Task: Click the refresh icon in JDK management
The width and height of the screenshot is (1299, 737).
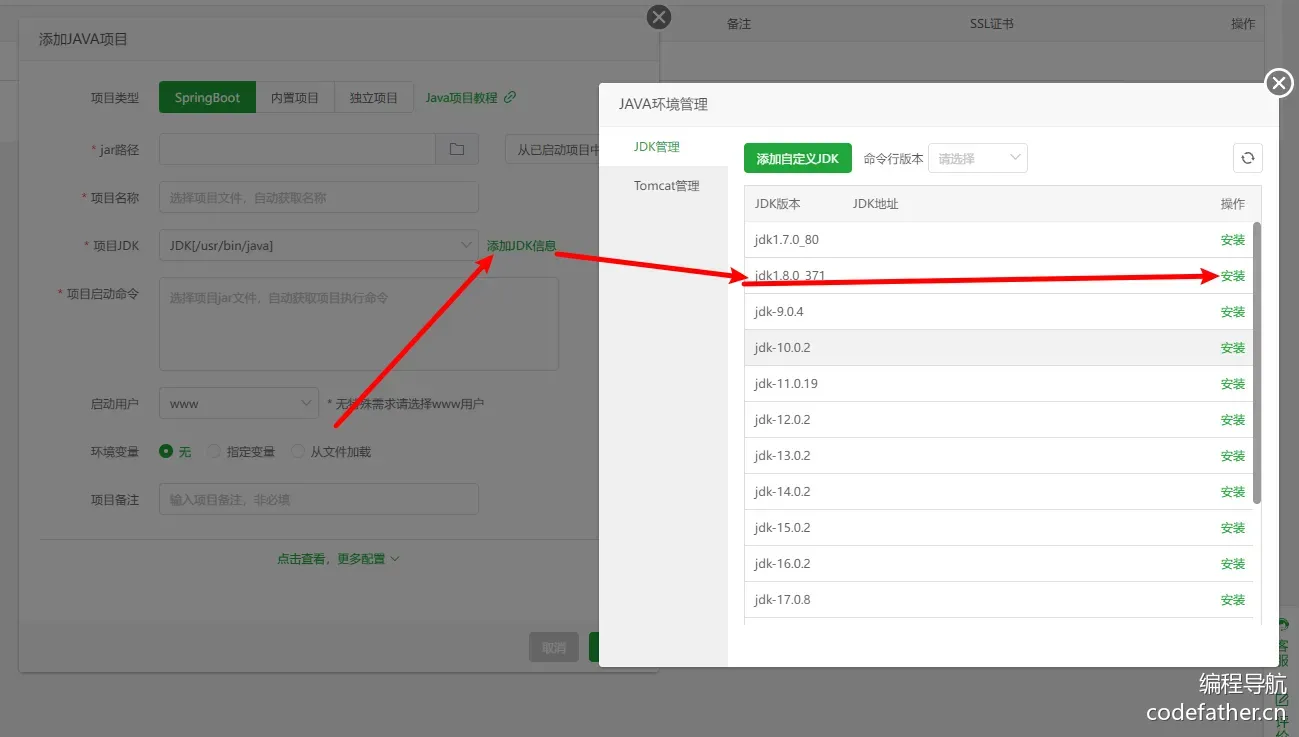Action: (1247, 158)
